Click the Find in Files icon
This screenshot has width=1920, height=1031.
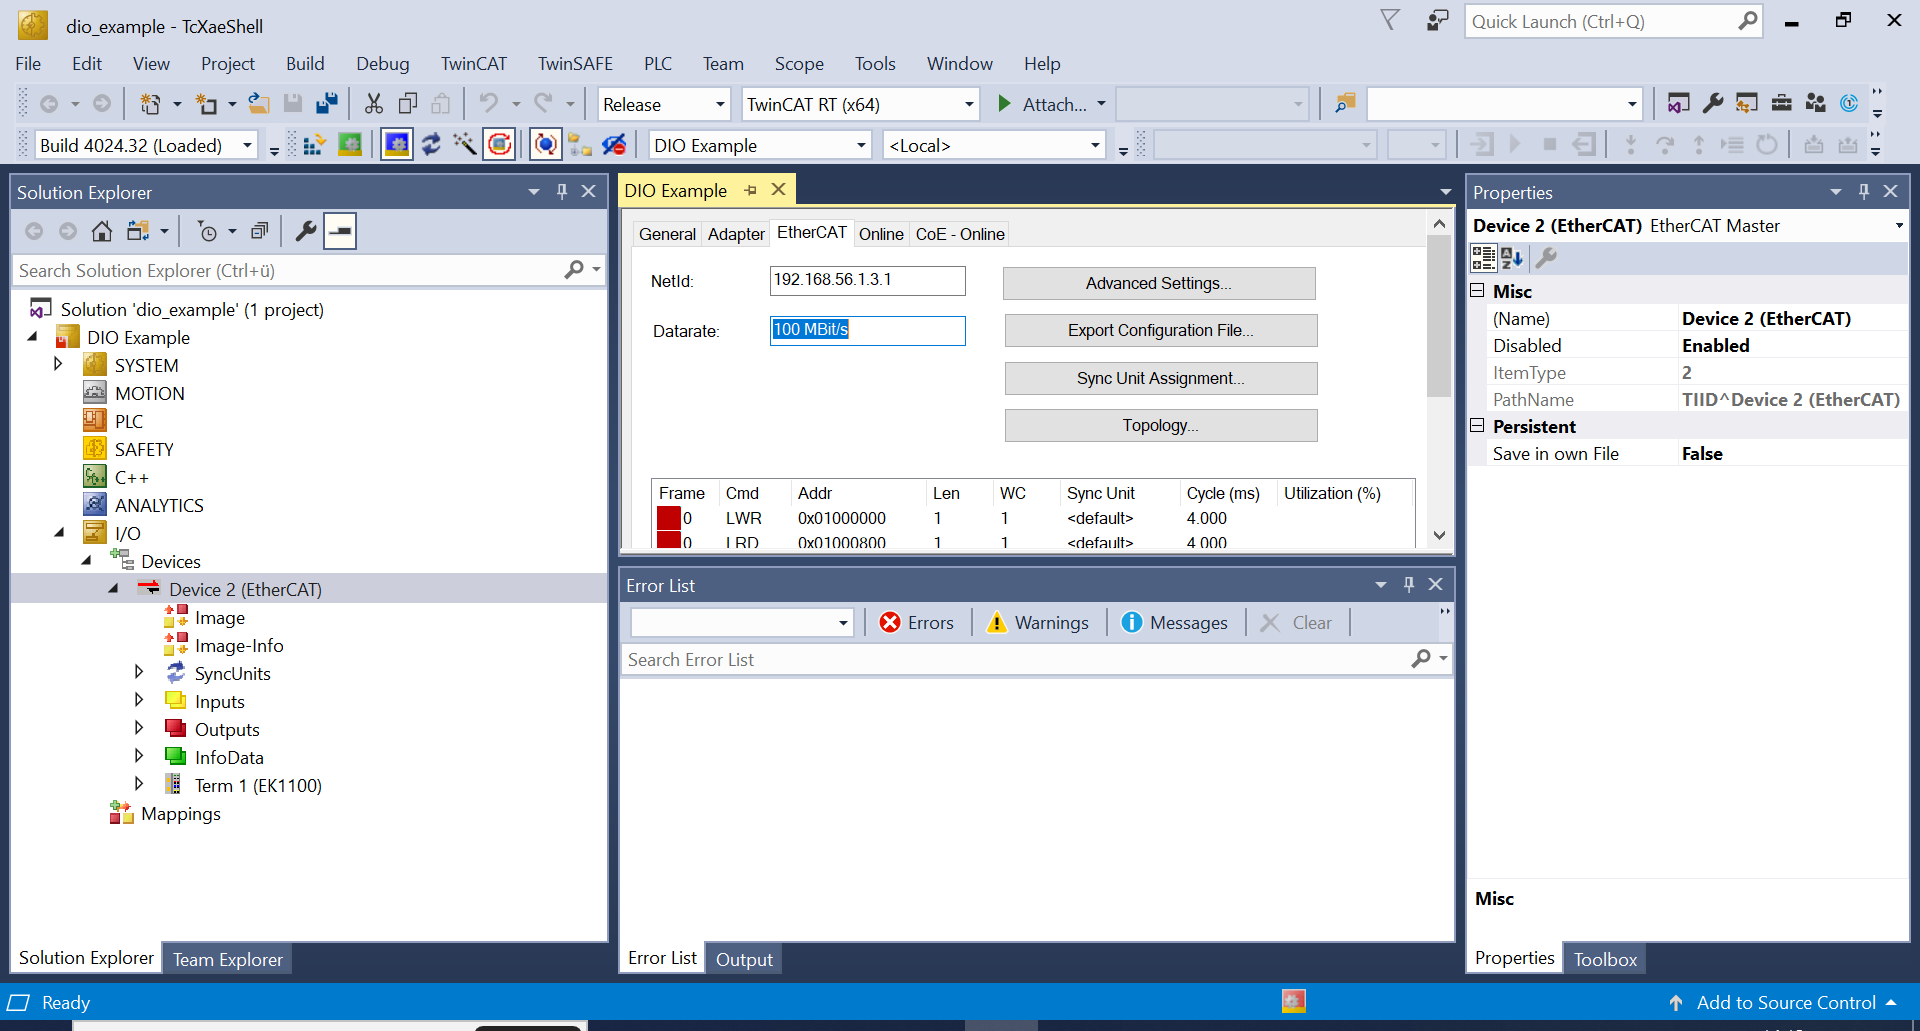tap(1345, 104)
